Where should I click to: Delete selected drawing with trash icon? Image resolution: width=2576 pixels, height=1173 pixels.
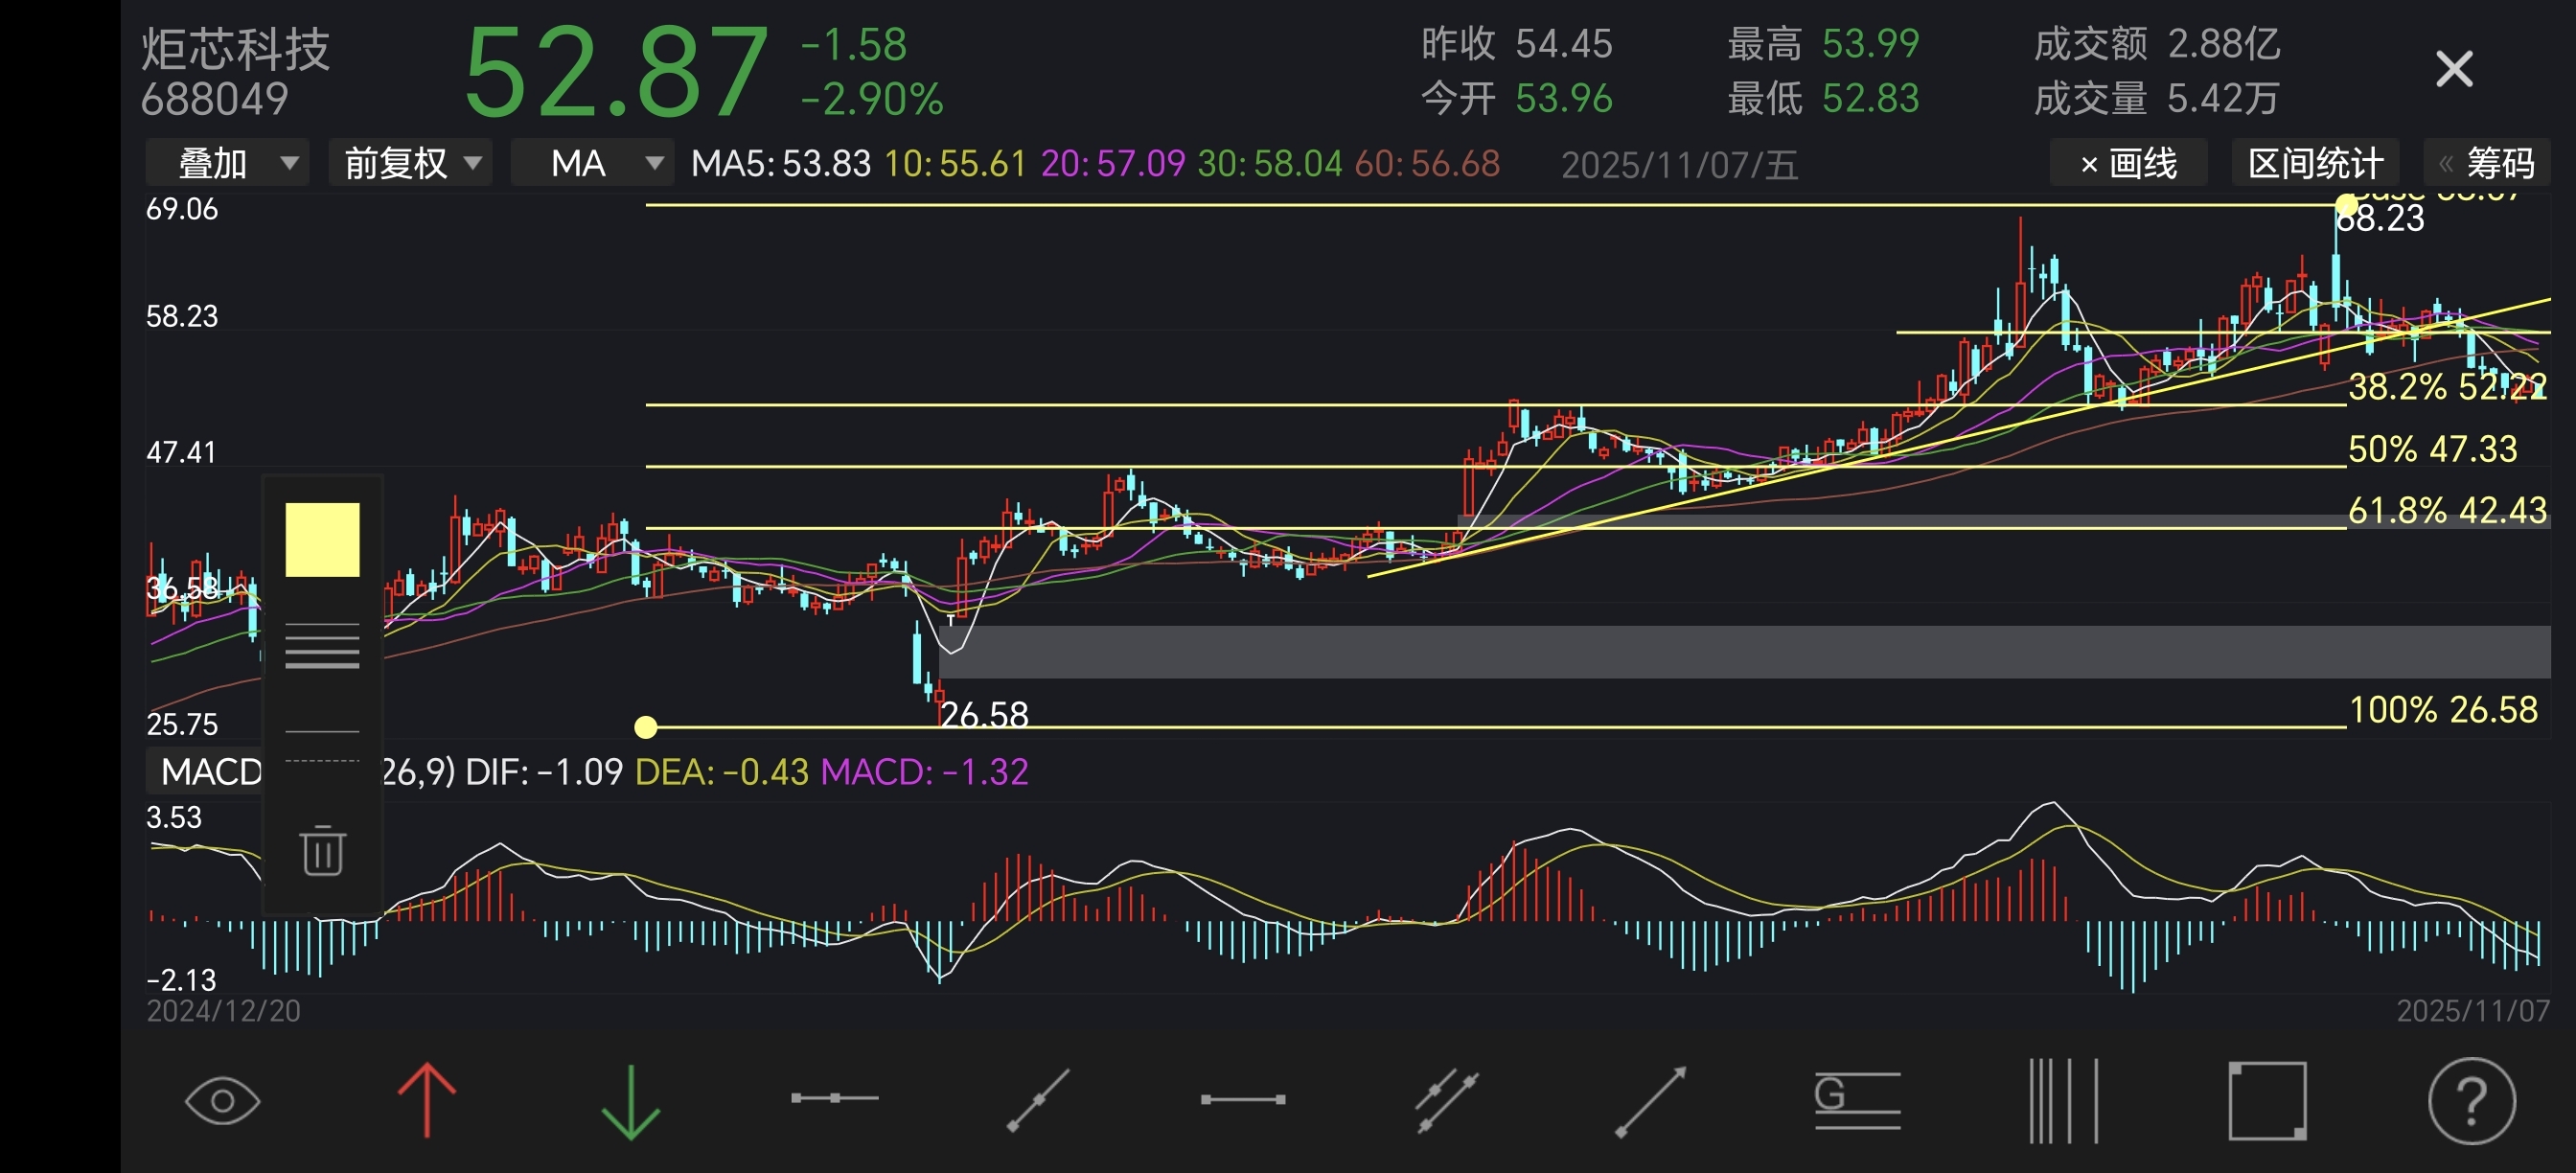[322, 852]
